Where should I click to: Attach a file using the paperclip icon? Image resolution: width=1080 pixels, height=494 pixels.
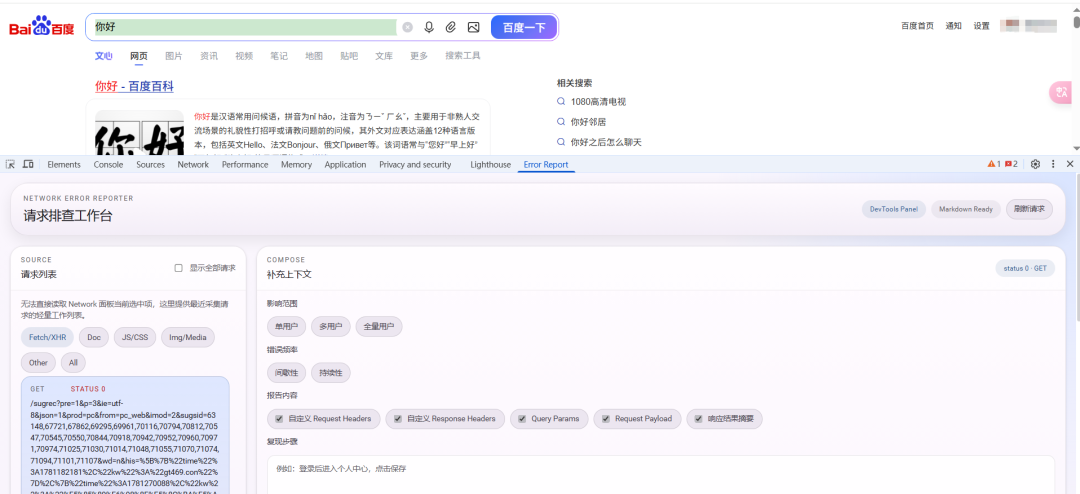[450, 28]
